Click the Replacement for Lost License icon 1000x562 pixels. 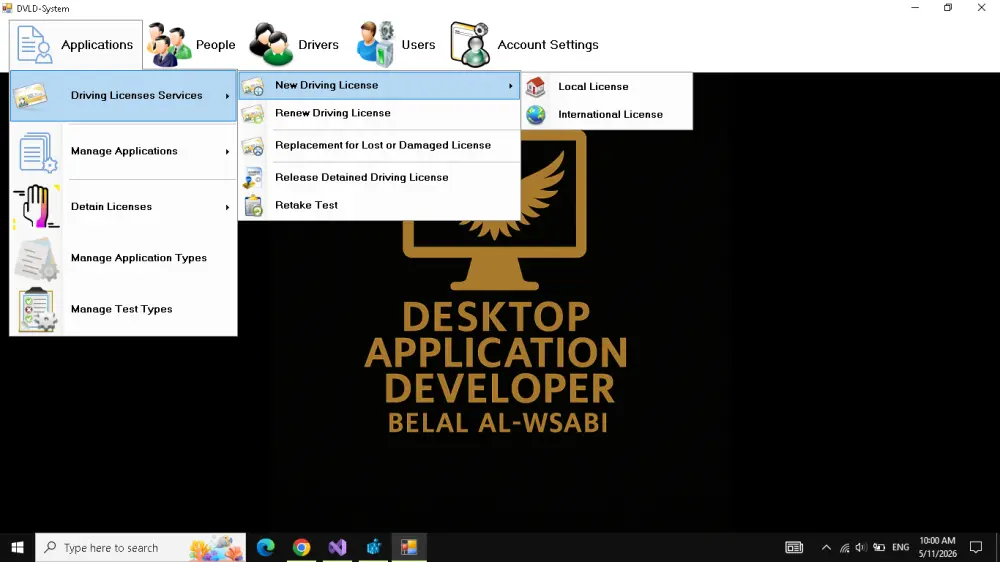[x=253, y=146]
